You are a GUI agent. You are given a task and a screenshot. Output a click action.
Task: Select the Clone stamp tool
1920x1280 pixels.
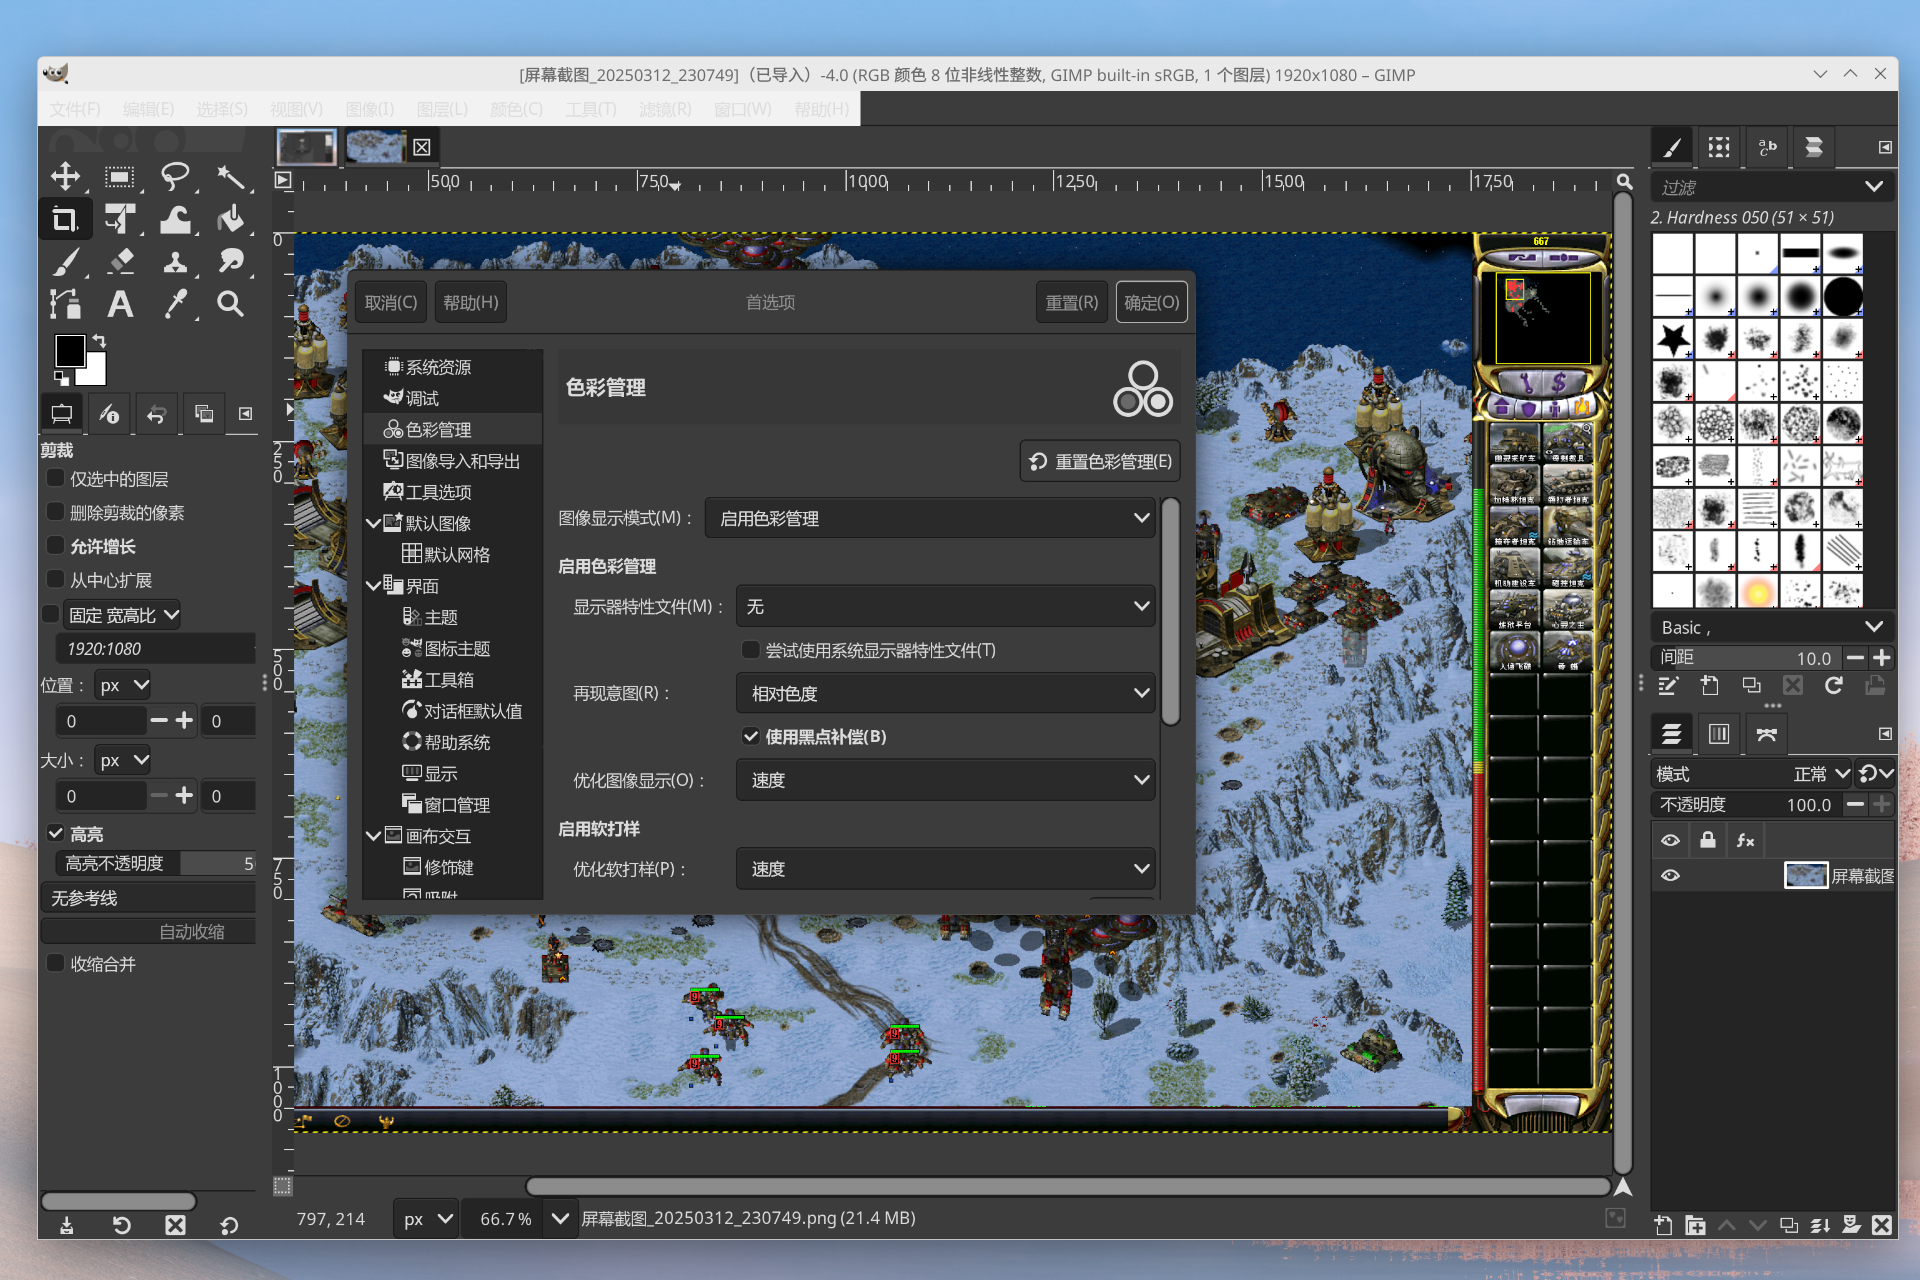coord(175,262)
